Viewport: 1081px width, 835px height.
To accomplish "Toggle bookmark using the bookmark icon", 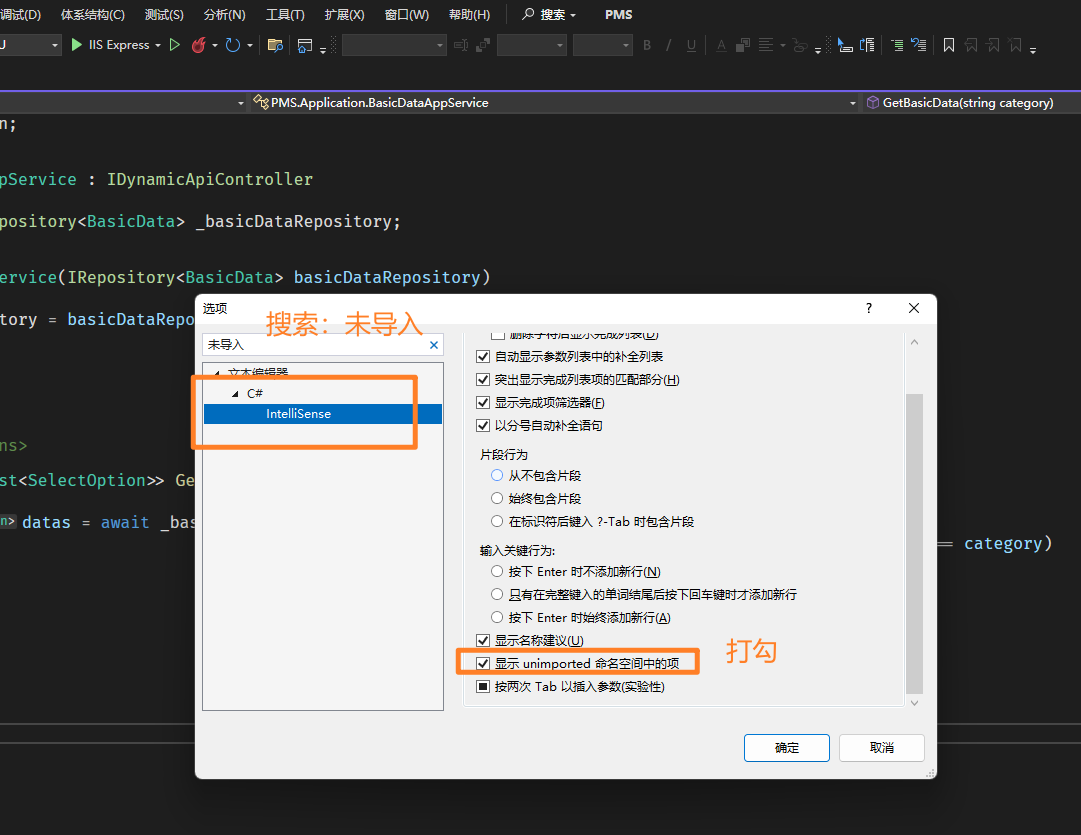I will click(949, 45).
